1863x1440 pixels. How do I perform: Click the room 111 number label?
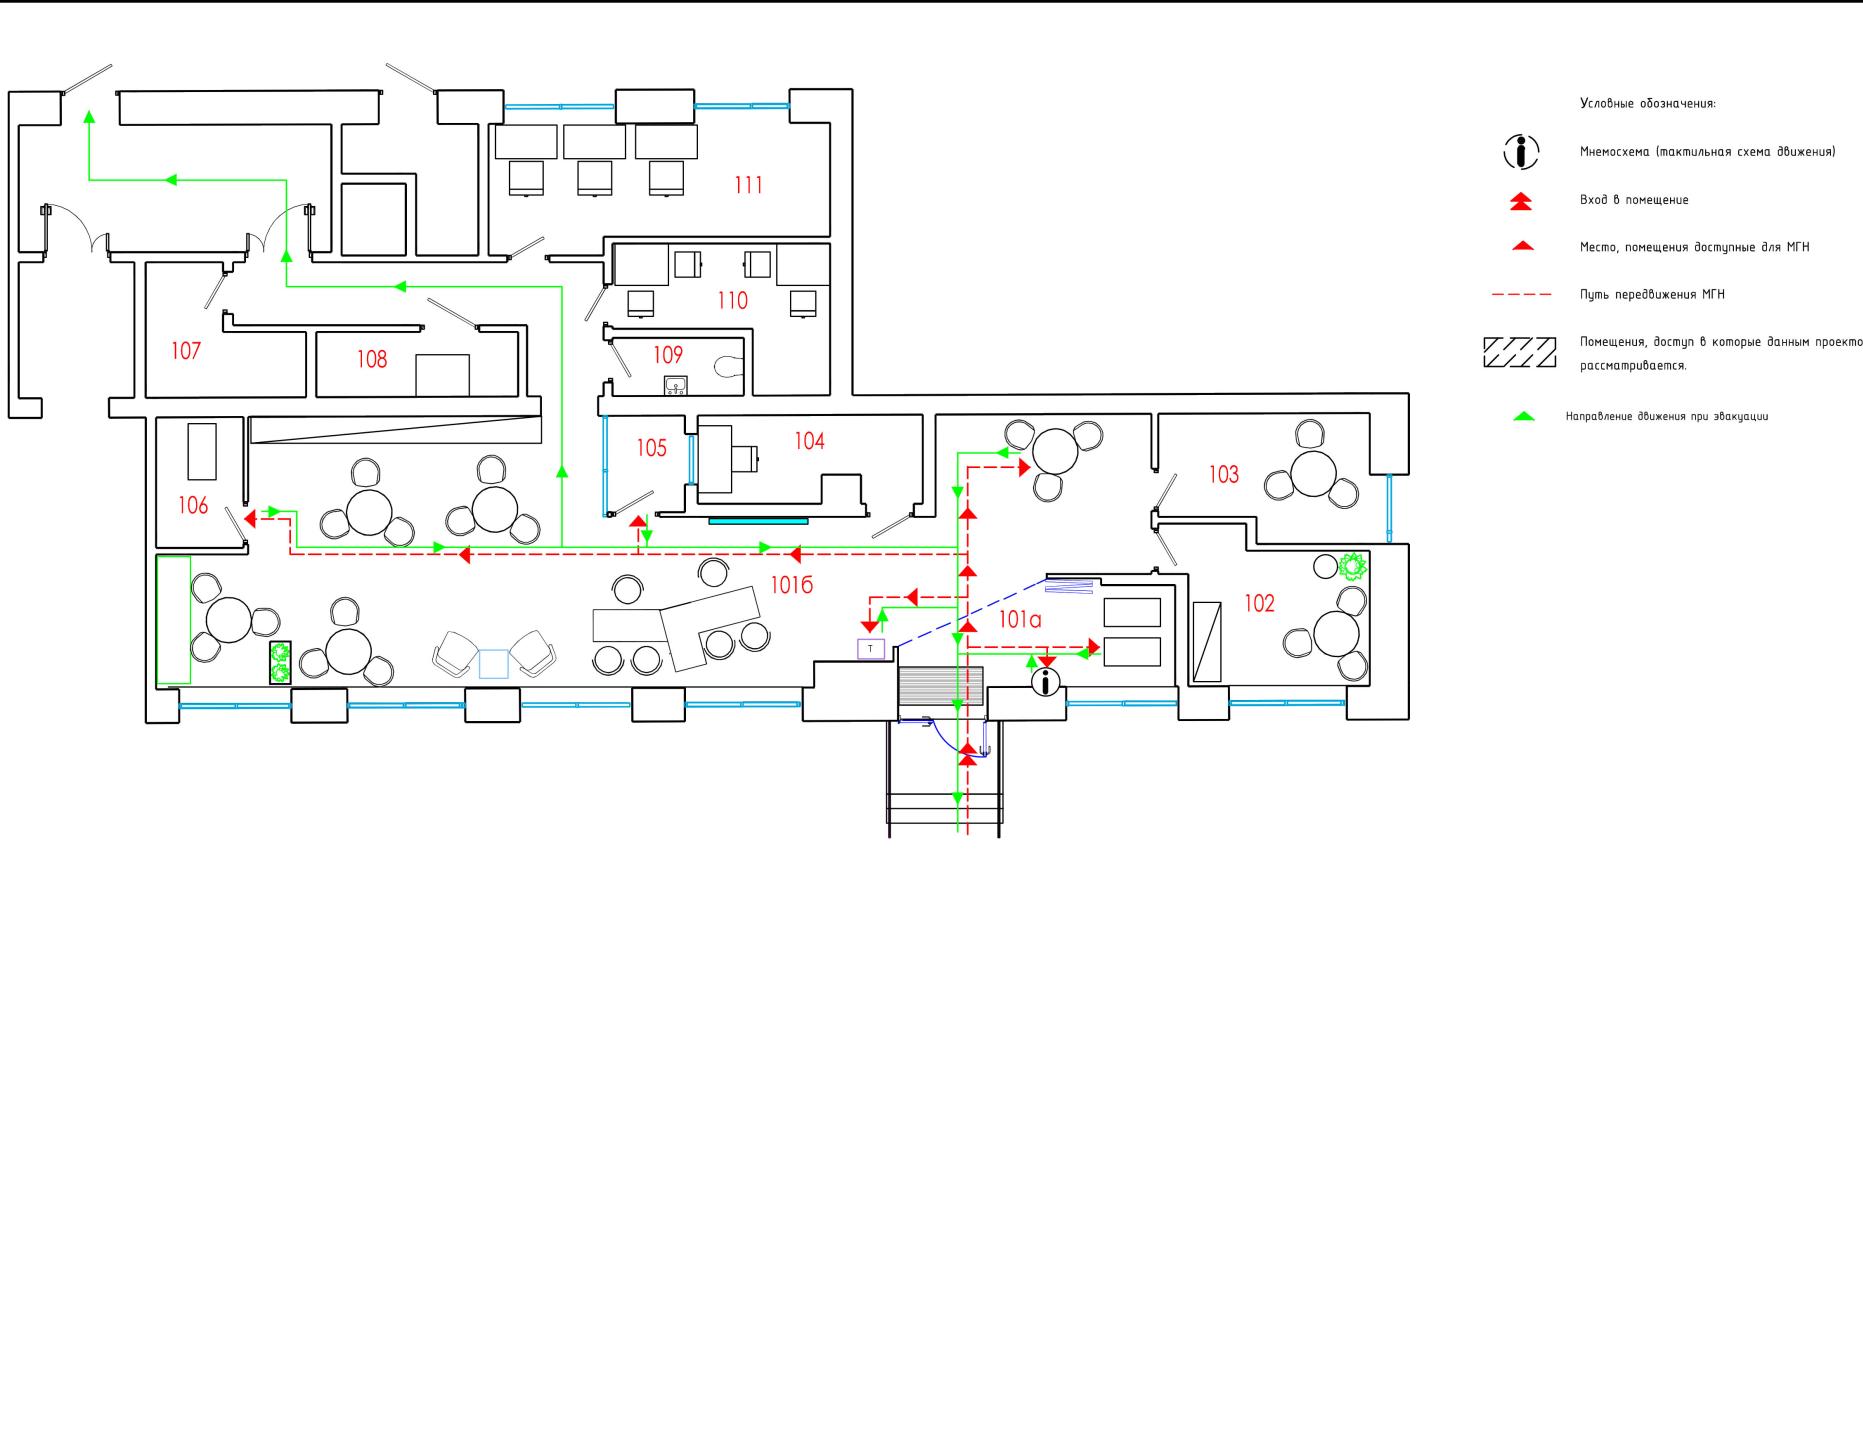748,185
